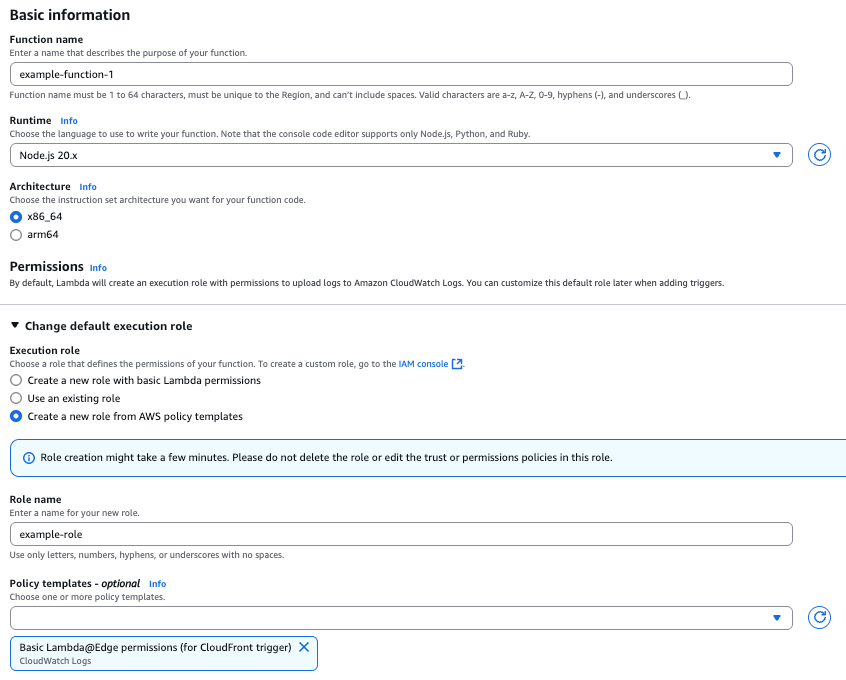This screenshot has width=846, height=680.
Task: Open the Info link beside Architecture
Action: [x=88, y=187]
